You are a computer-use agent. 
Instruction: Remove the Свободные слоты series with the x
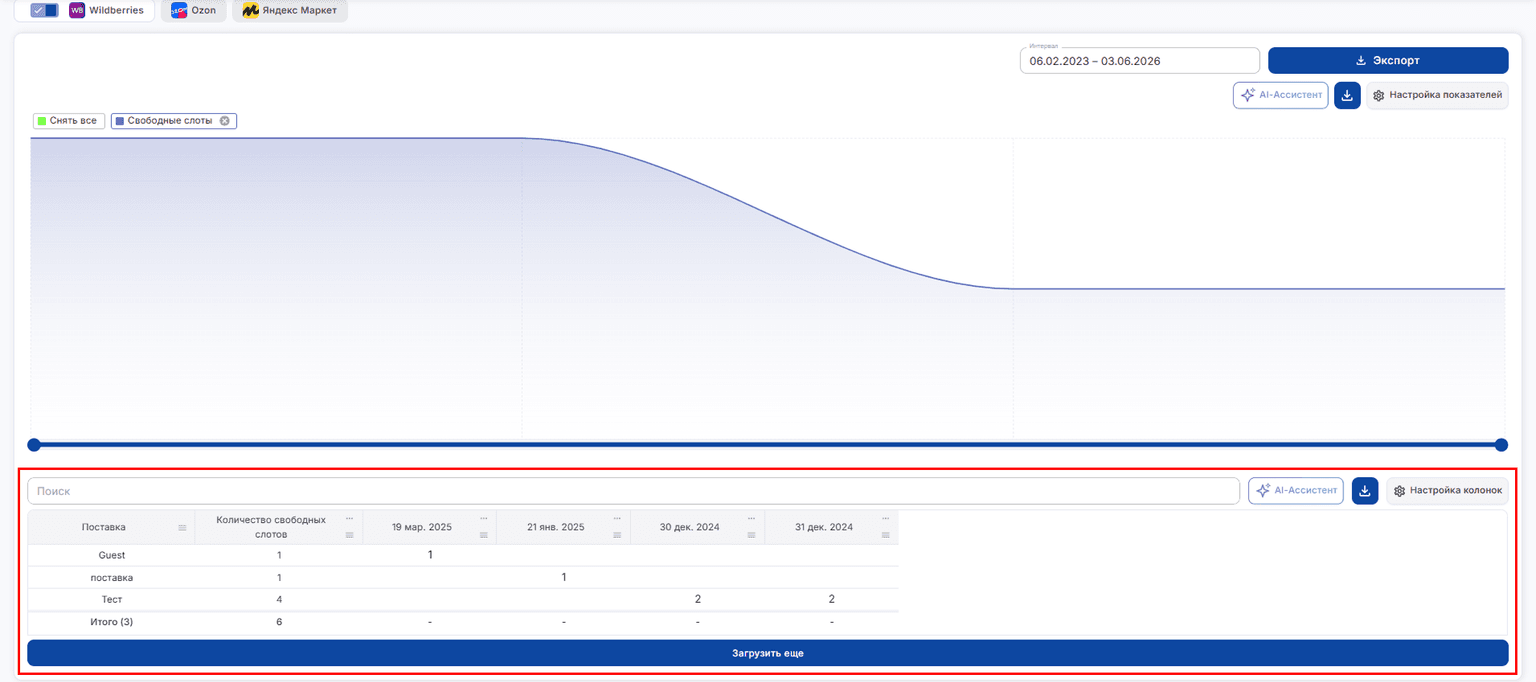pyautogui.click(x=225, y=121)
